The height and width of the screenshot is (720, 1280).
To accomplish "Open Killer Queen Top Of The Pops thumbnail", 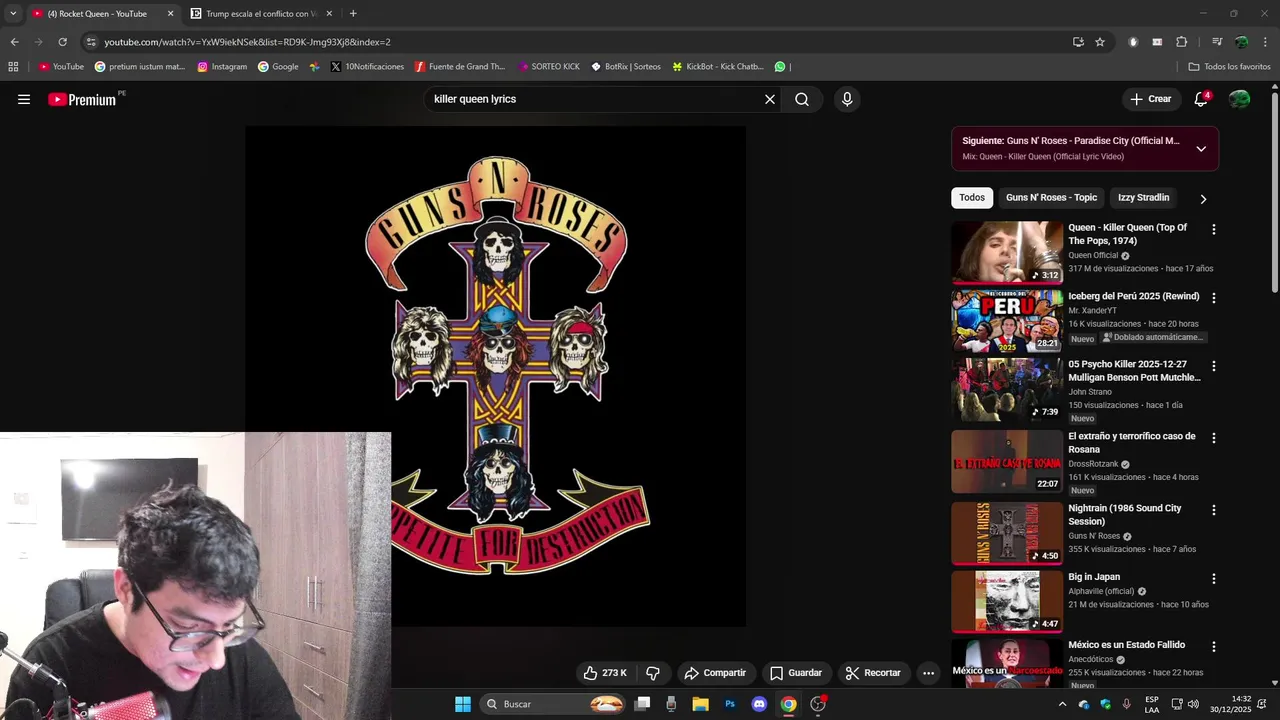I will 1007,253.
